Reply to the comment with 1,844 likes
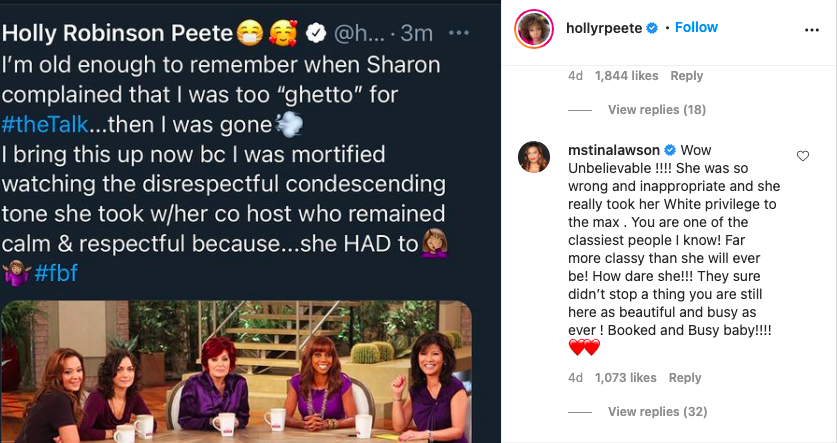The width and height of the screenshot is (837, 443). click(x=686, y=76)
